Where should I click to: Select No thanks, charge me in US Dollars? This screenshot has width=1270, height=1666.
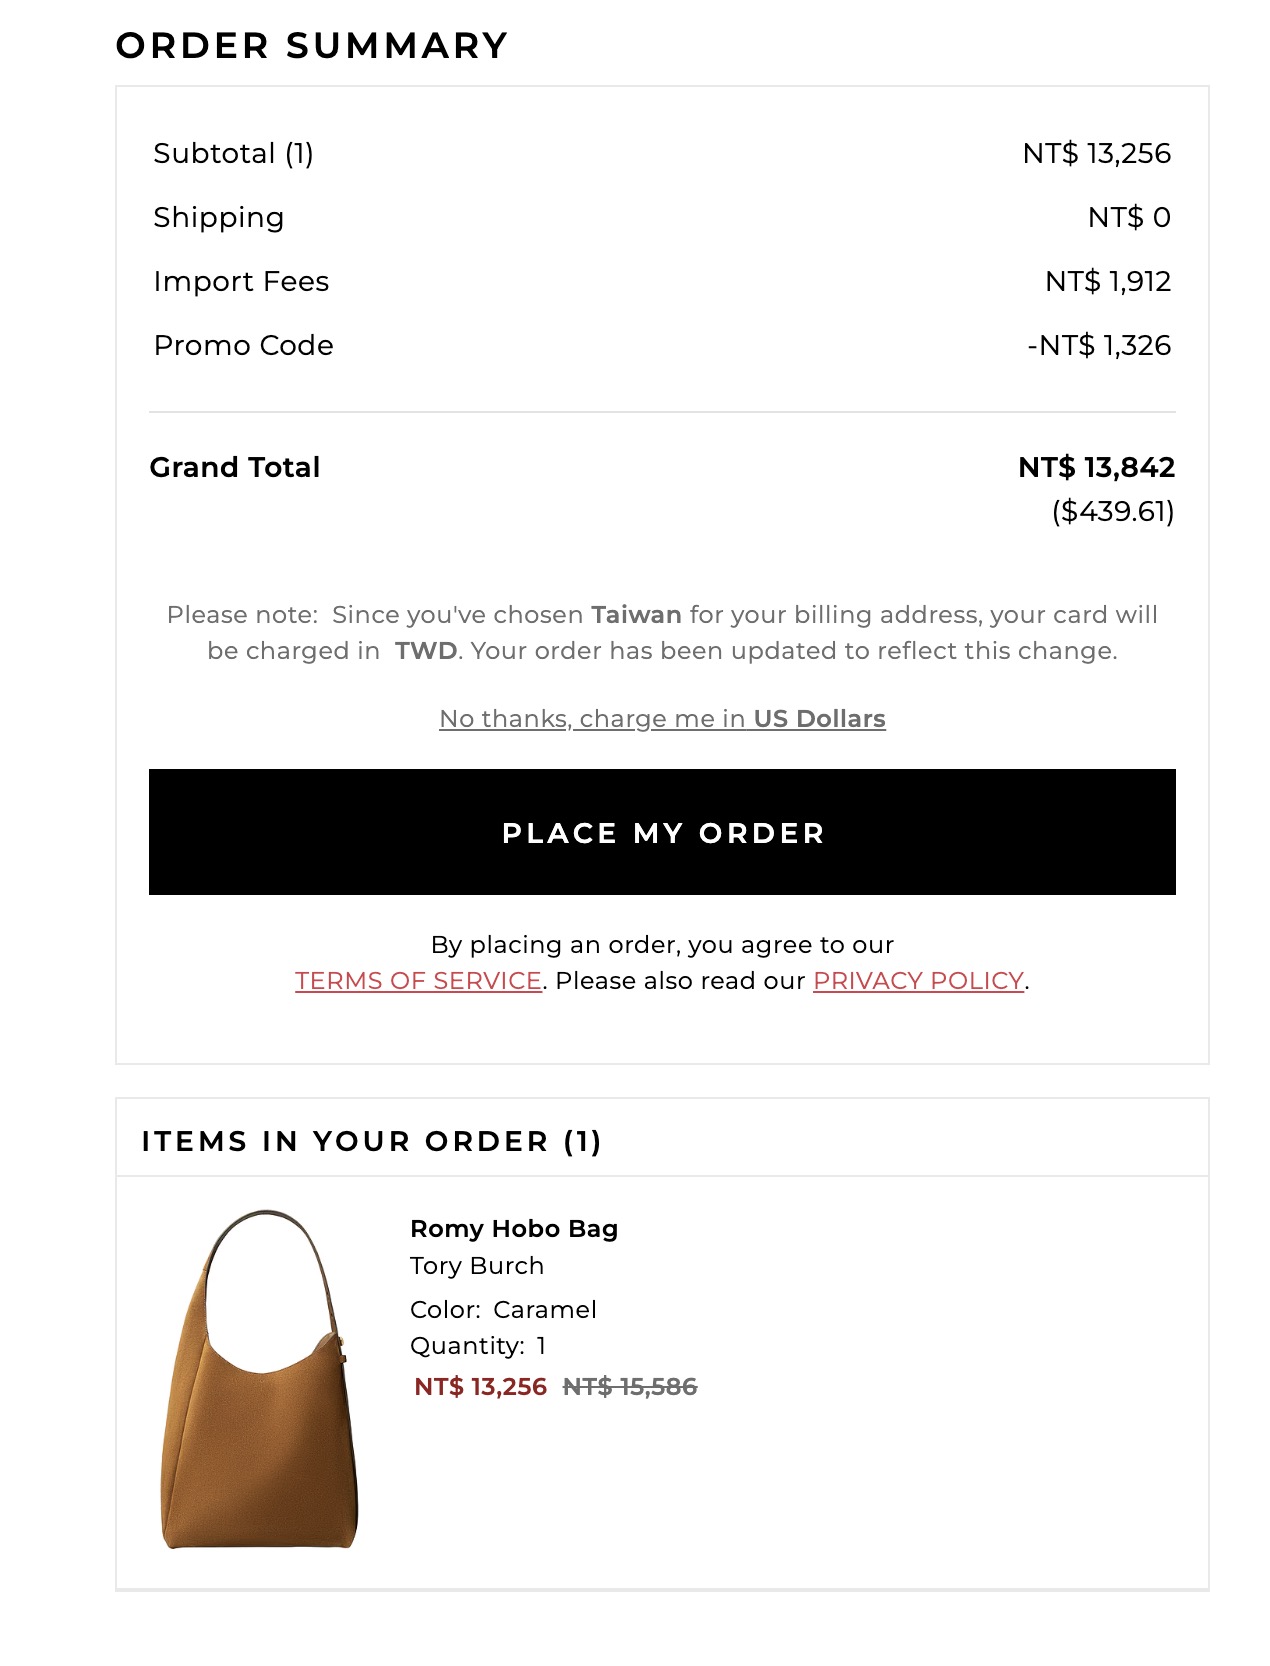click(x=662, y=718)
